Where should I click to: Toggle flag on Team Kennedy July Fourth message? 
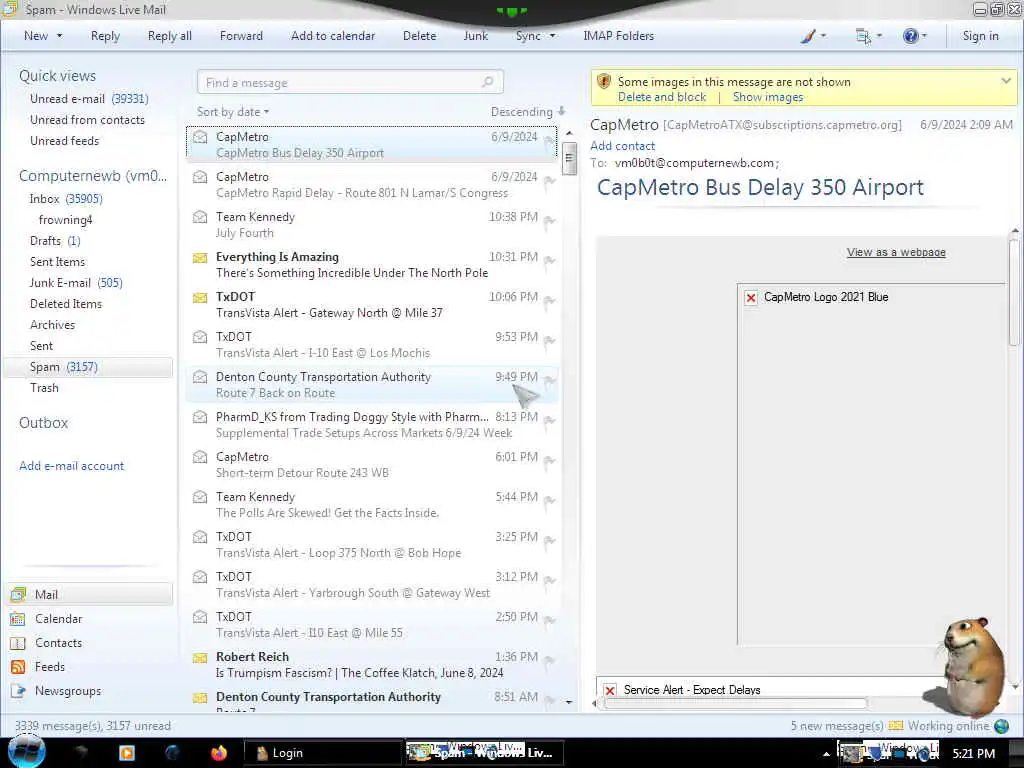pyautogui.click(x=549, y=221)
